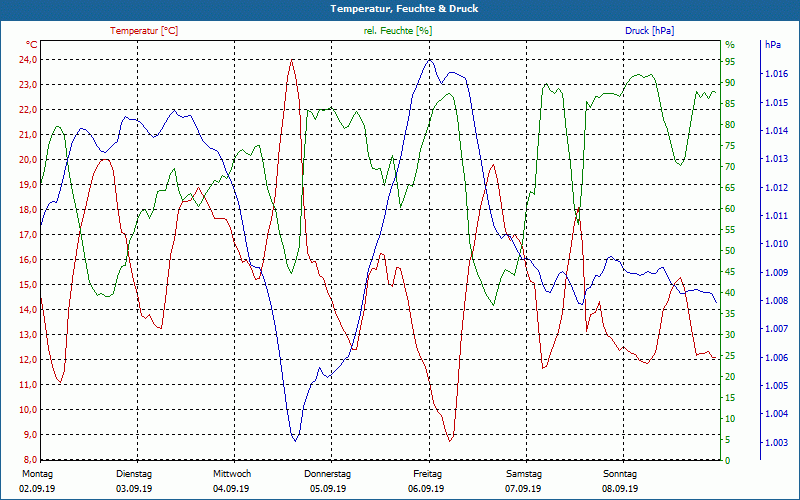800x500 pixels.
Task: Click the '95' humidity axis value
Action: [730, 62]
